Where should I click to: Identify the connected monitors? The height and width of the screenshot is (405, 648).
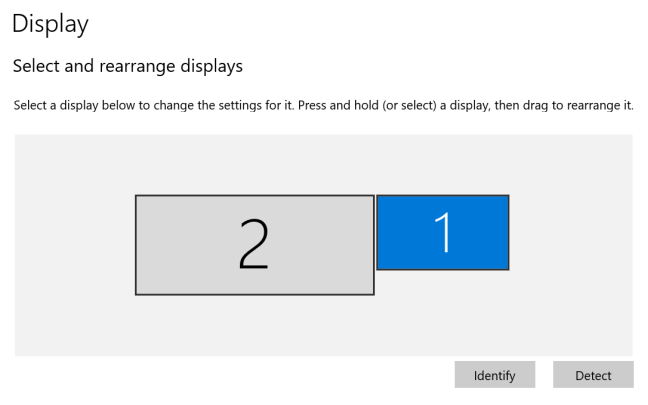[494, 375]
